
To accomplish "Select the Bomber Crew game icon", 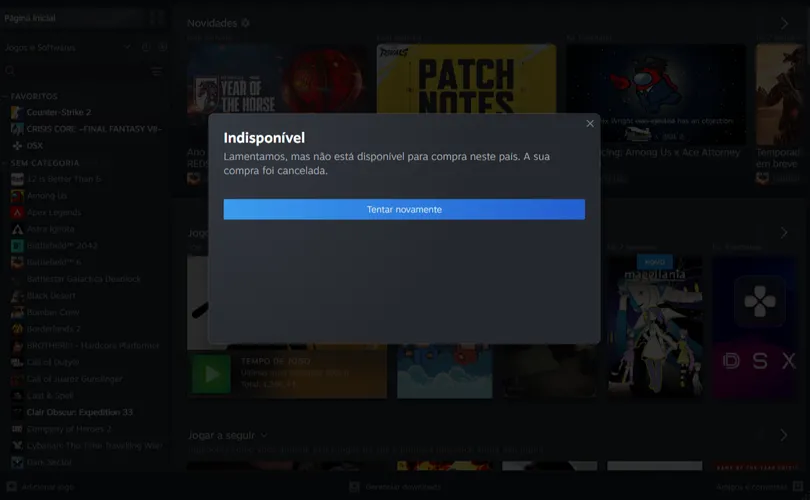I will (17, 312).
